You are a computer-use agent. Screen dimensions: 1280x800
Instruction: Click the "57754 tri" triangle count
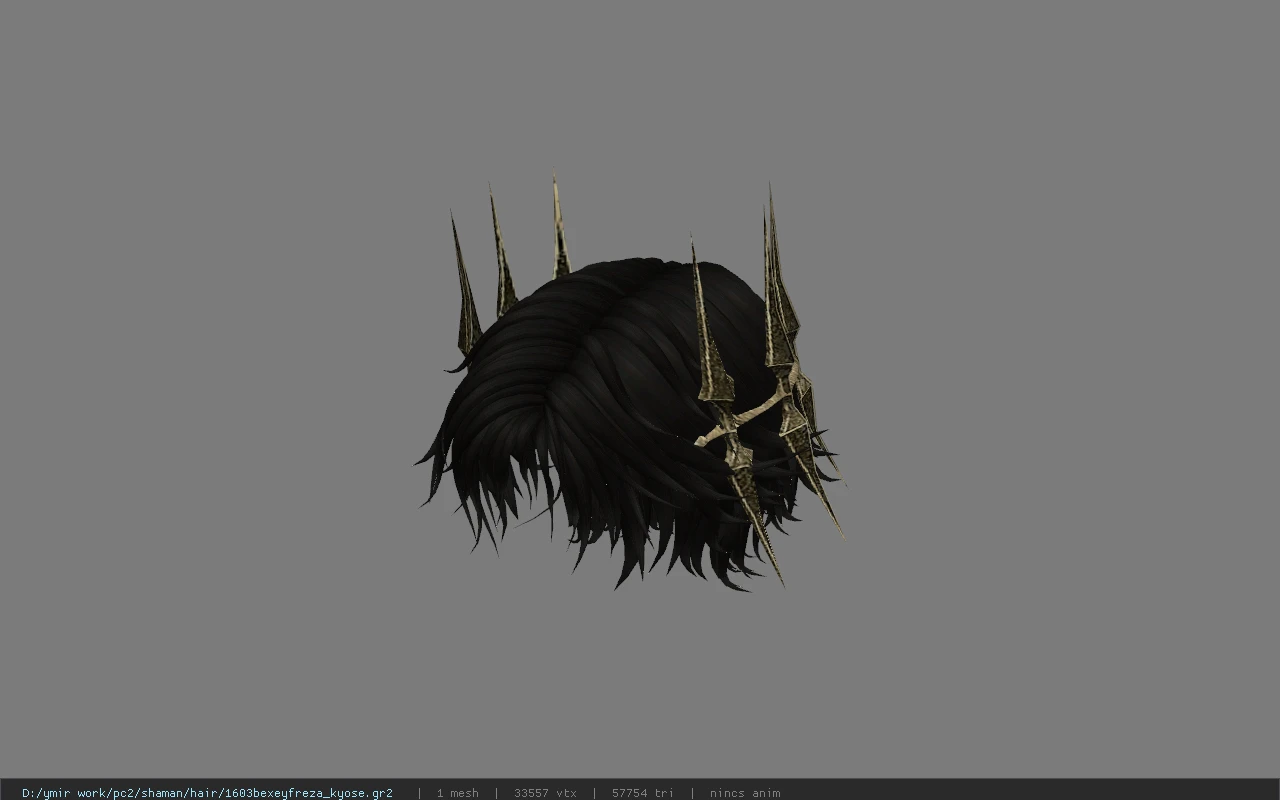pos(642,793)
